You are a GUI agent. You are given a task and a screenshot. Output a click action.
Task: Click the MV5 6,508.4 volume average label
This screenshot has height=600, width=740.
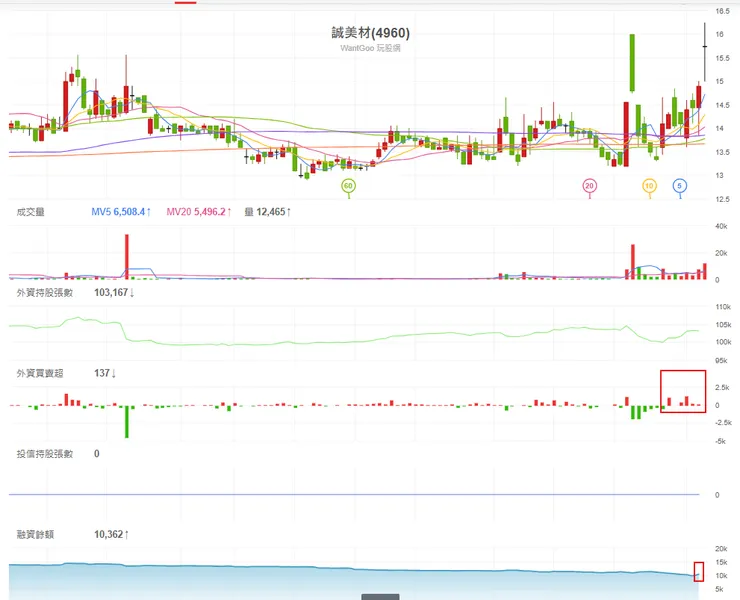[x=121, y=212]
